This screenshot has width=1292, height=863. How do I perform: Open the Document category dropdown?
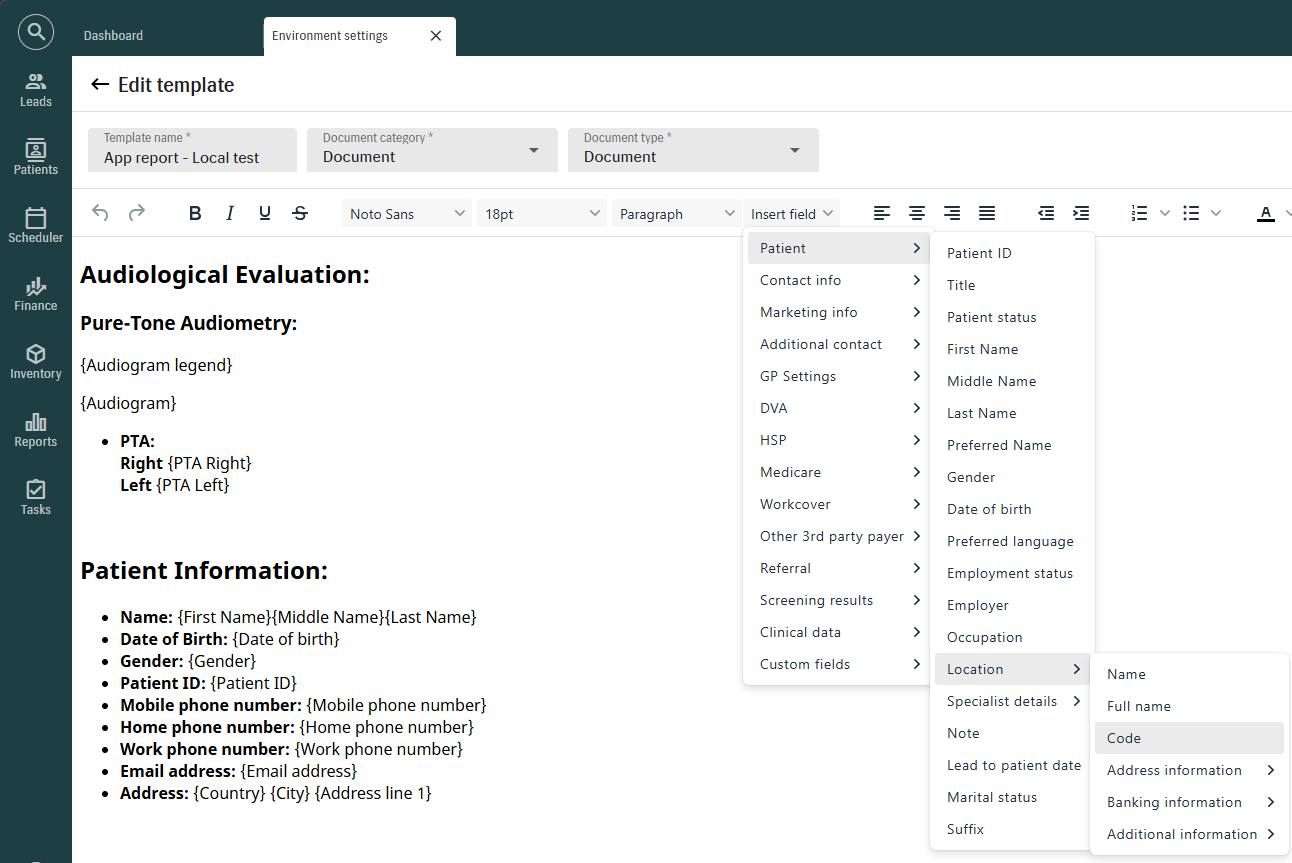(432, 150)
